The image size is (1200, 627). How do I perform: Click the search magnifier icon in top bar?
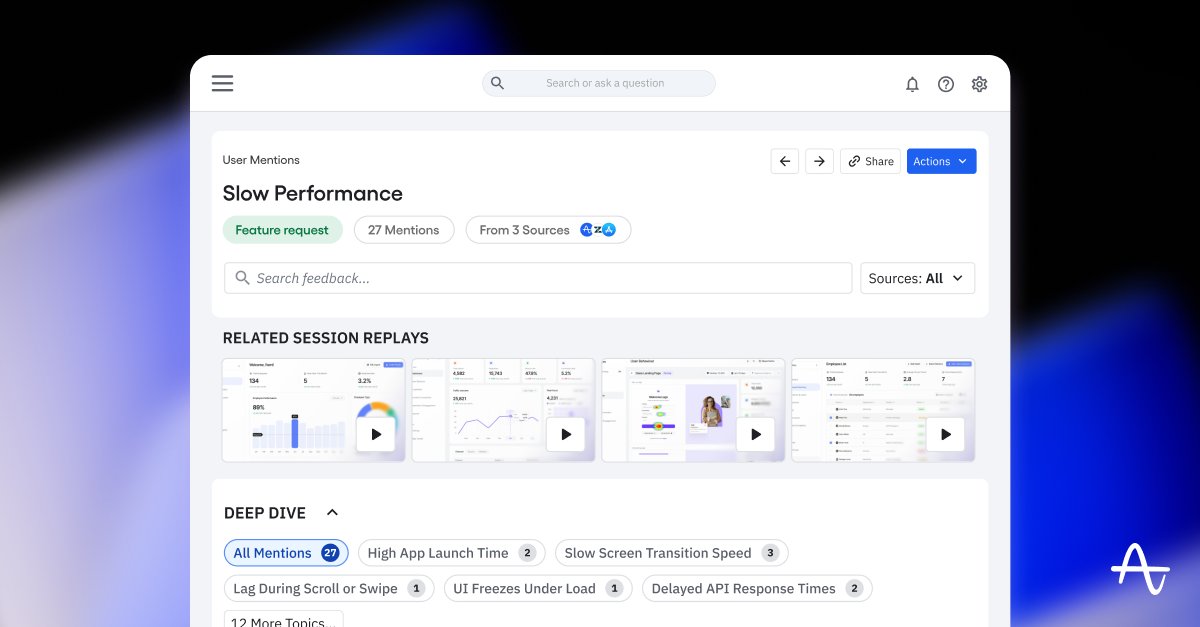coord(497,83)
